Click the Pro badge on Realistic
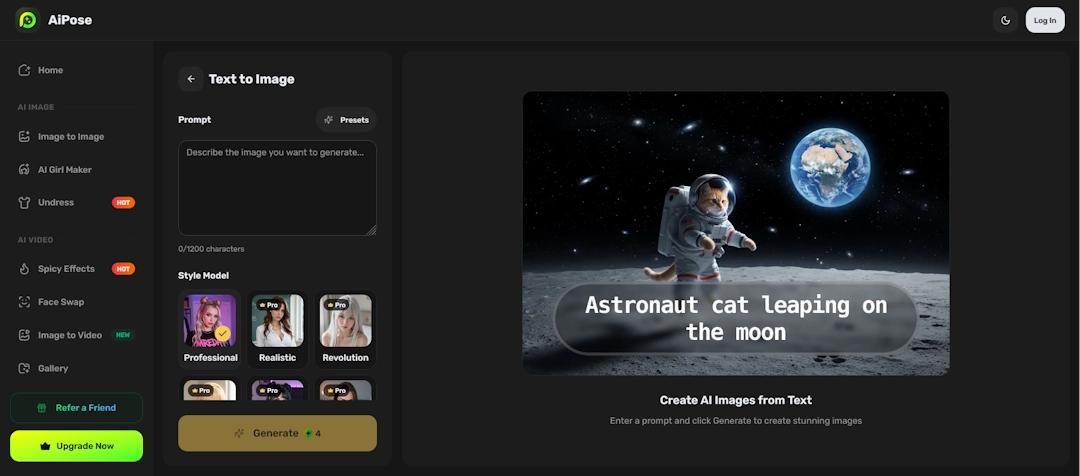The height and width of the screenshot is (476, 1080). (x=269, y=304)
